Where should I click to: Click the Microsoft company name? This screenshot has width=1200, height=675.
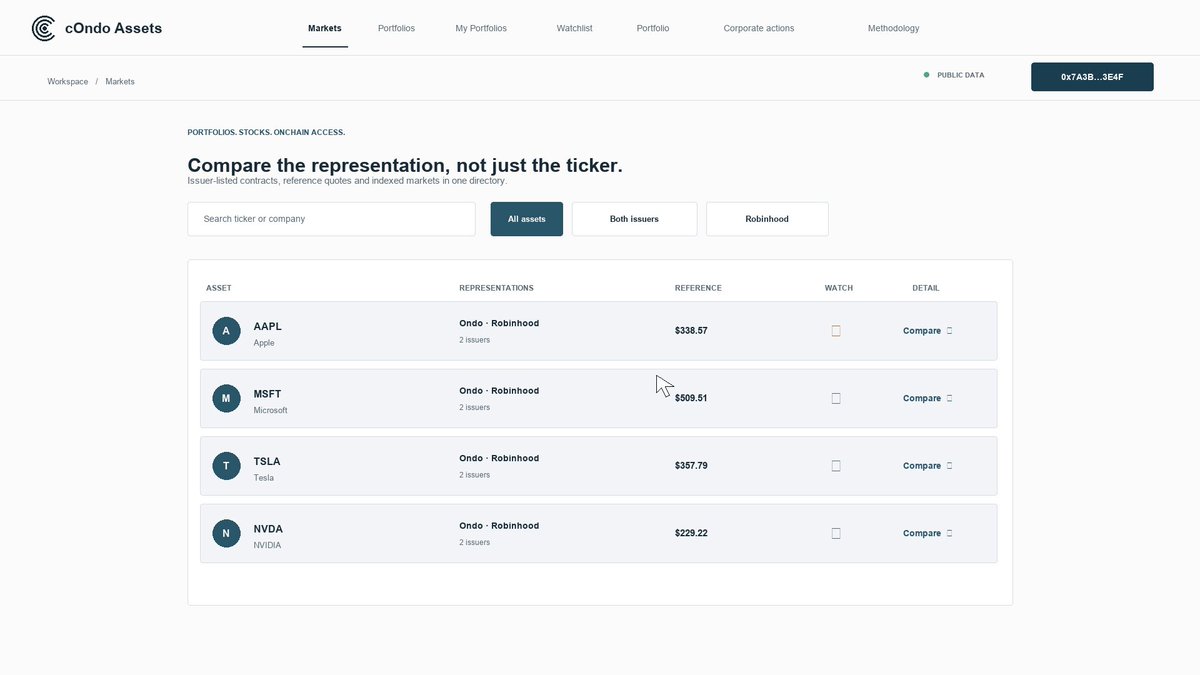[270, 411]
